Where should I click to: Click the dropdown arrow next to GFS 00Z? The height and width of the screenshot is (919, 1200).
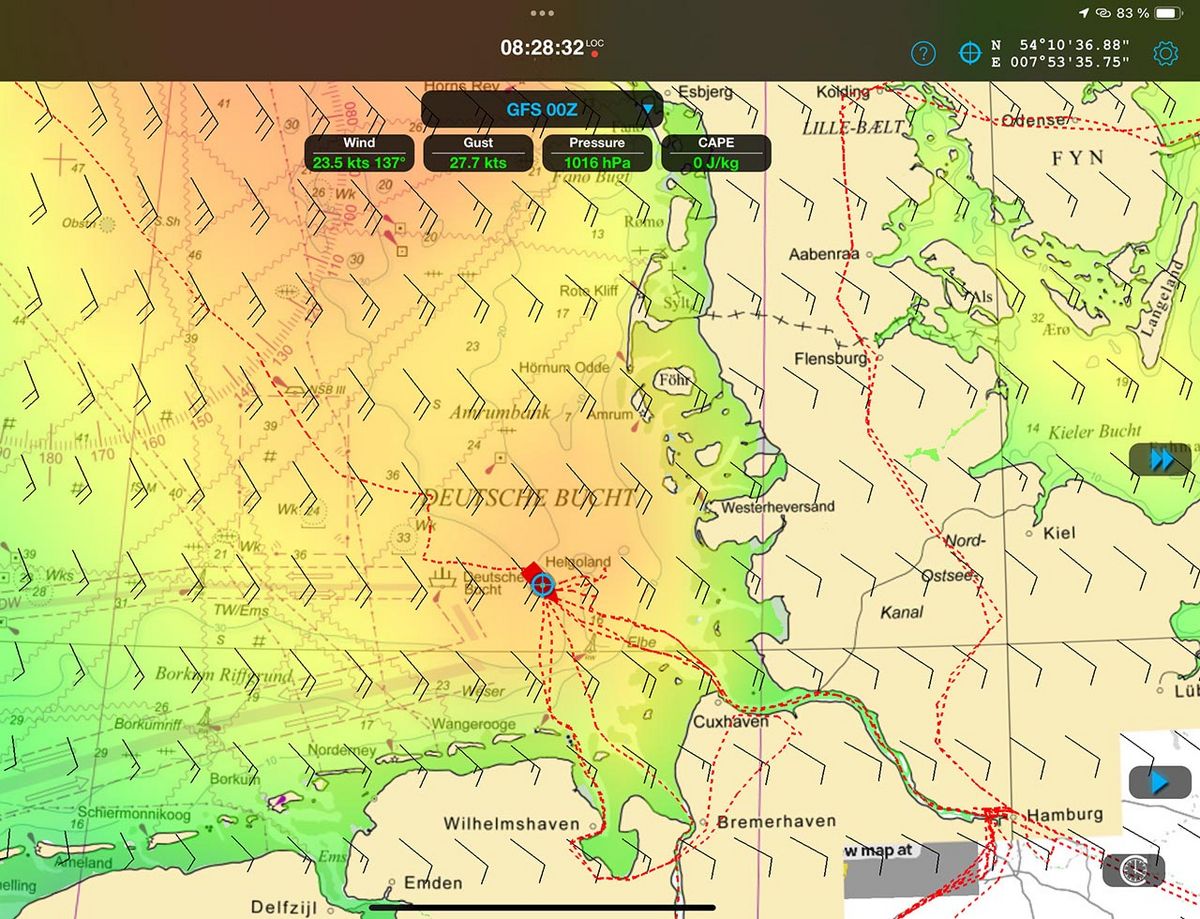click(647, 109)
